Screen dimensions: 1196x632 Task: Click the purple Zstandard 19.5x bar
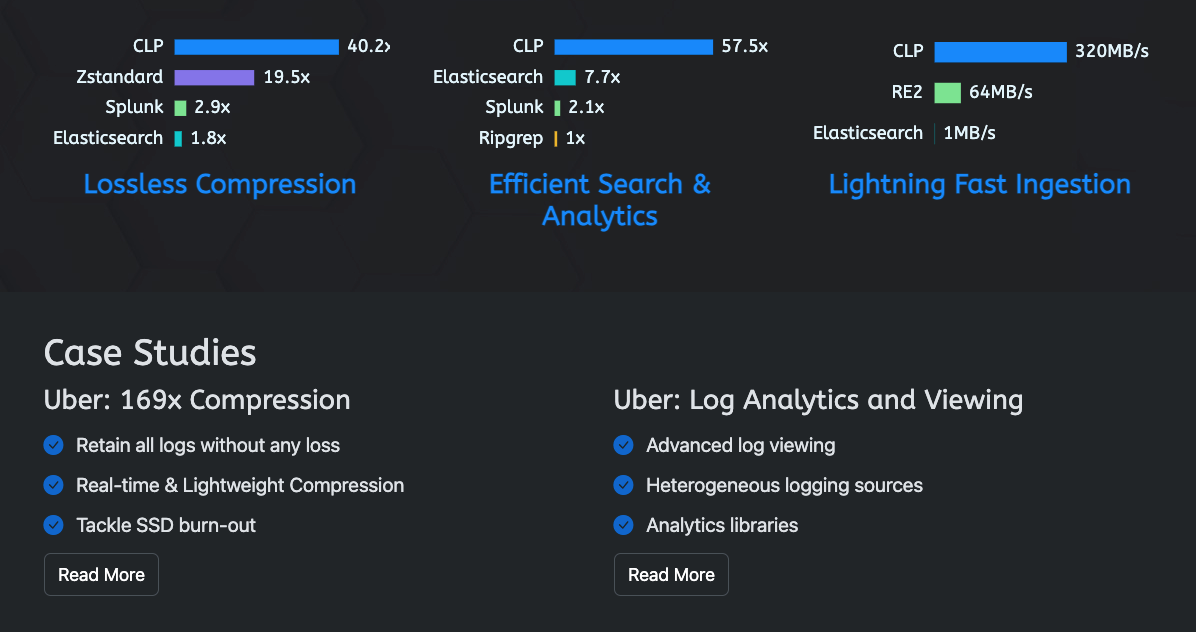pos(214,77)
